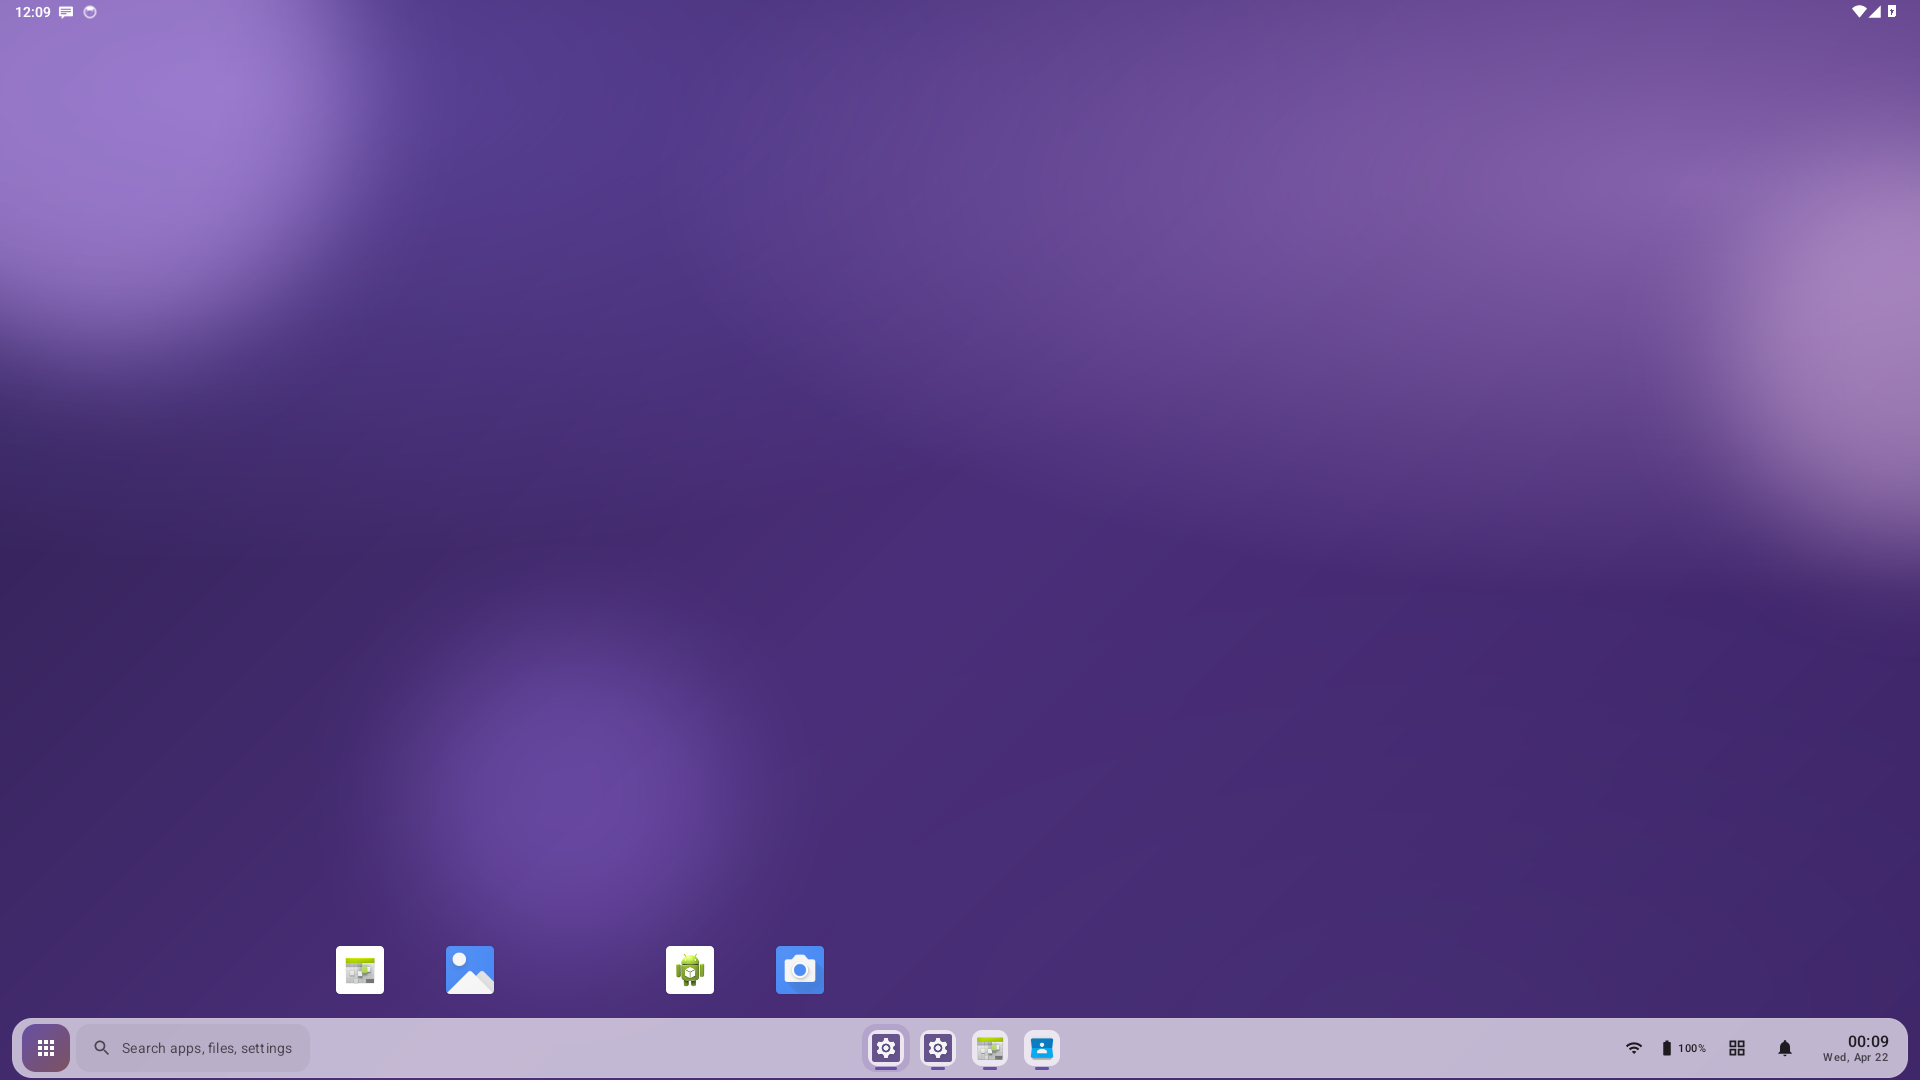Switch to the highlighted Settings taskbar icon

[x=886, y=1048]
